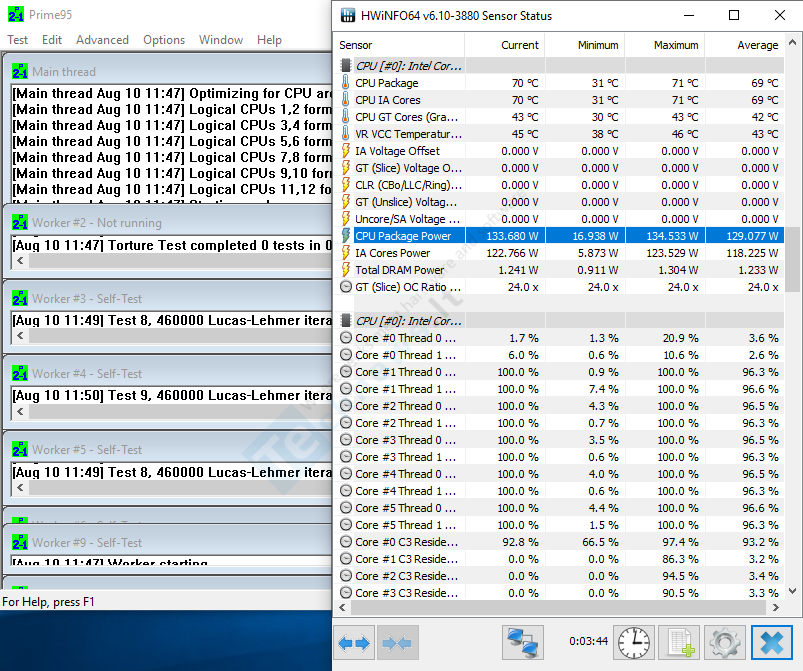Click the CPU GT Cores thermometer icon

[346, 116]
